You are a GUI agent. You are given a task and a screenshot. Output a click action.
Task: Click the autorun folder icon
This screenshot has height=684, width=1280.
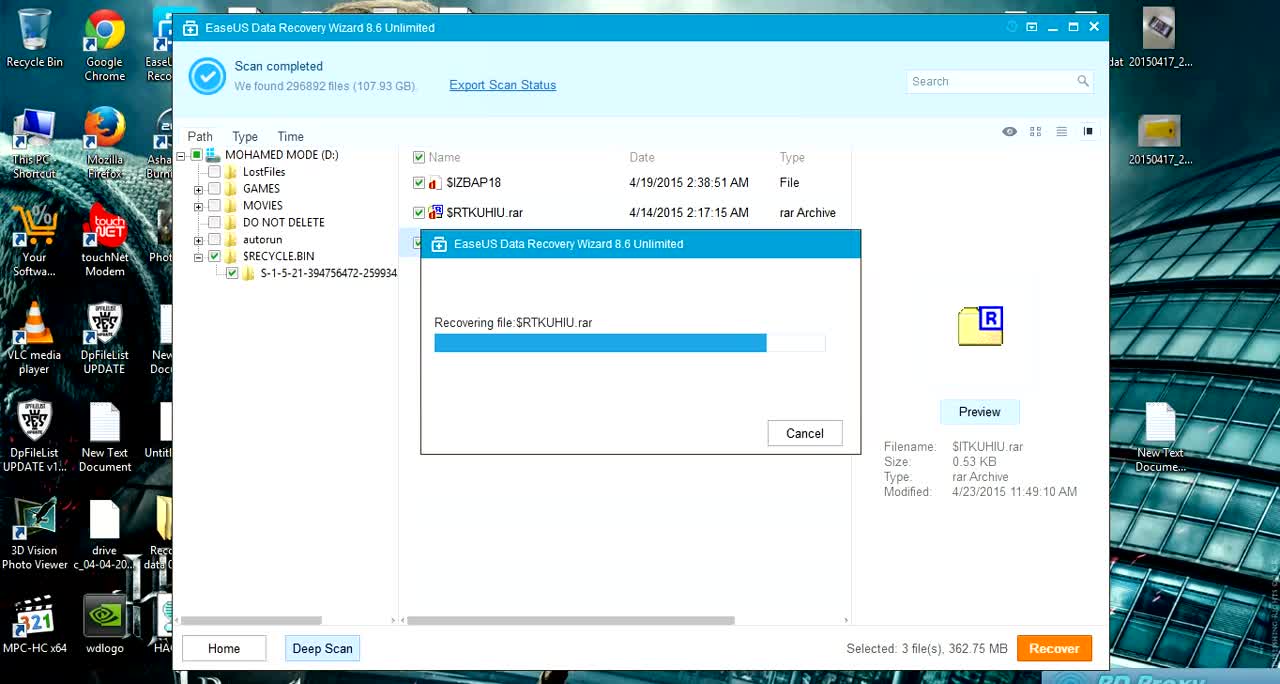(231, 240)
